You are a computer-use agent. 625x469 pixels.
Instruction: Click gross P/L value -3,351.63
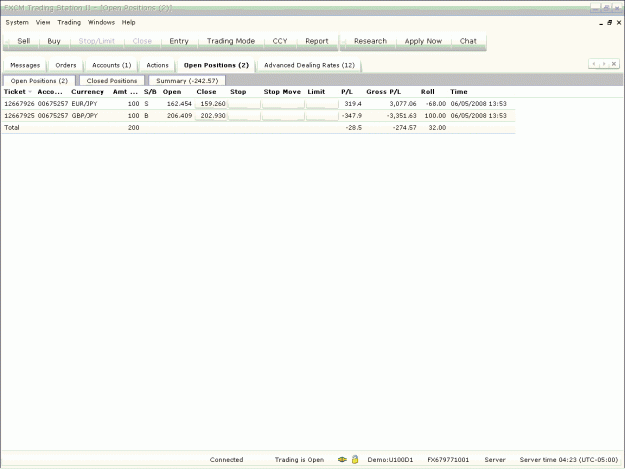pos(401,116)
